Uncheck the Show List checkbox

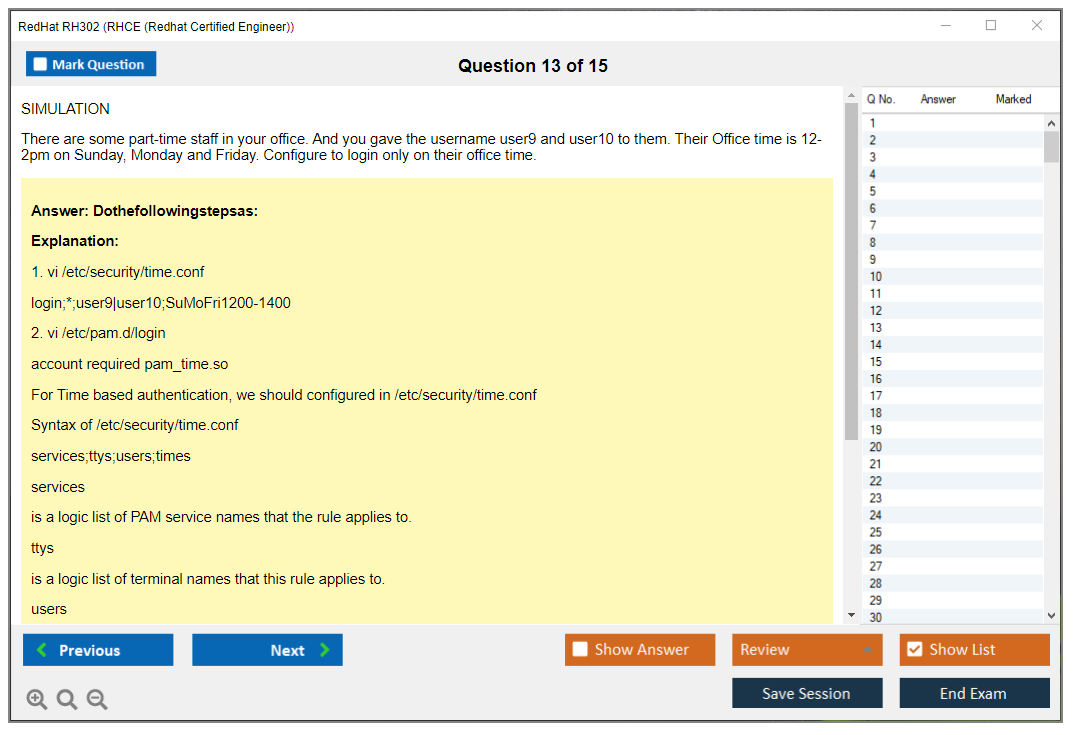(x=914, y=650)
